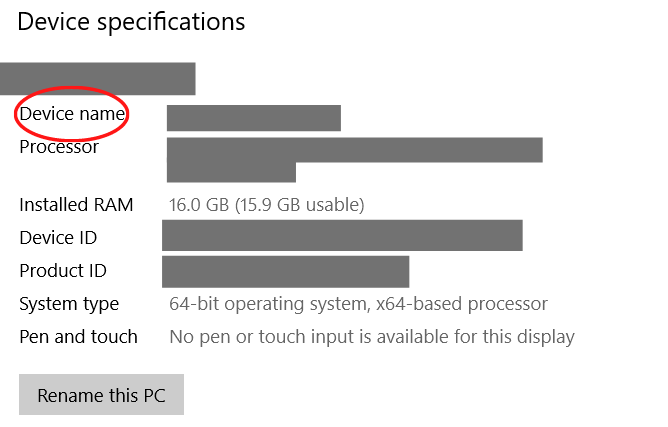Screen dimensions: 668x427
Task: Click the redacted bar below the heading
Action: click(97, 78)
